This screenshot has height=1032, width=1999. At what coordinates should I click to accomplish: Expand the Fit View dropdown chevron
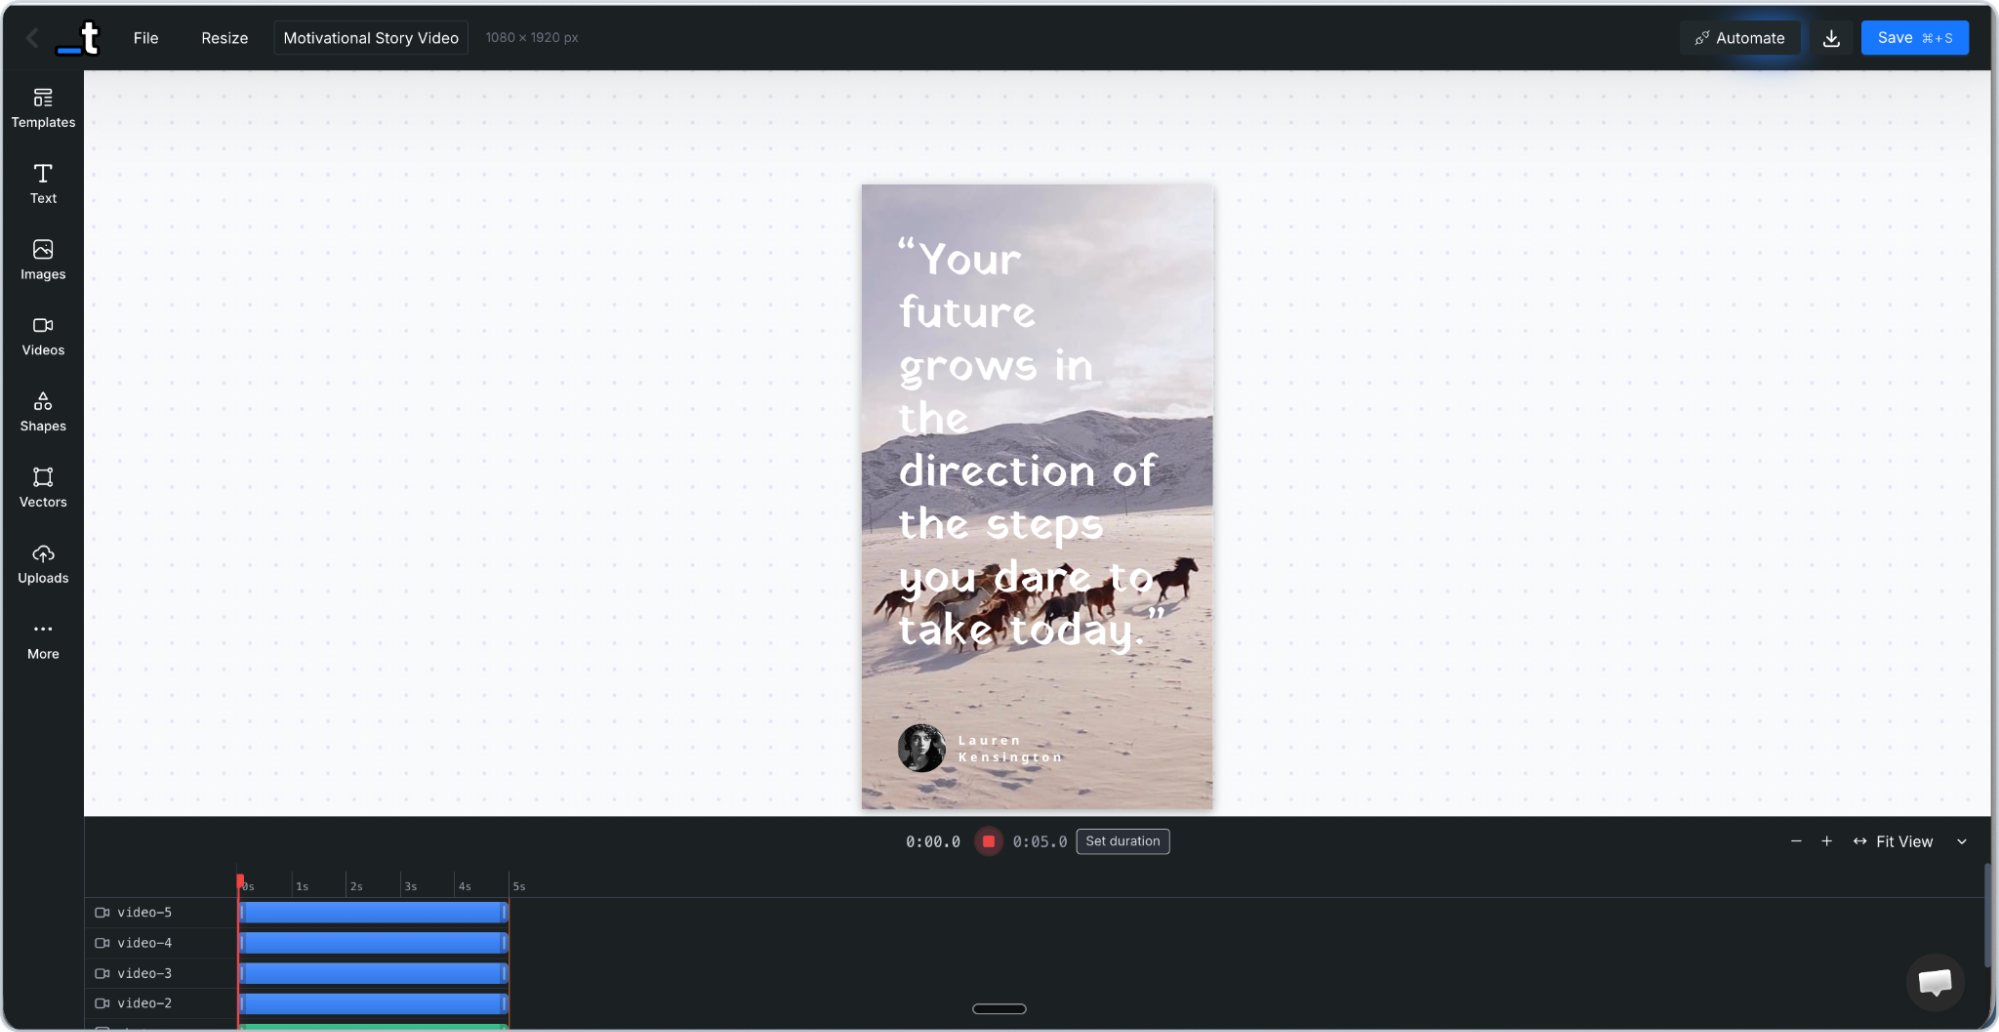pyautogui.click(x=1962, y=842)
